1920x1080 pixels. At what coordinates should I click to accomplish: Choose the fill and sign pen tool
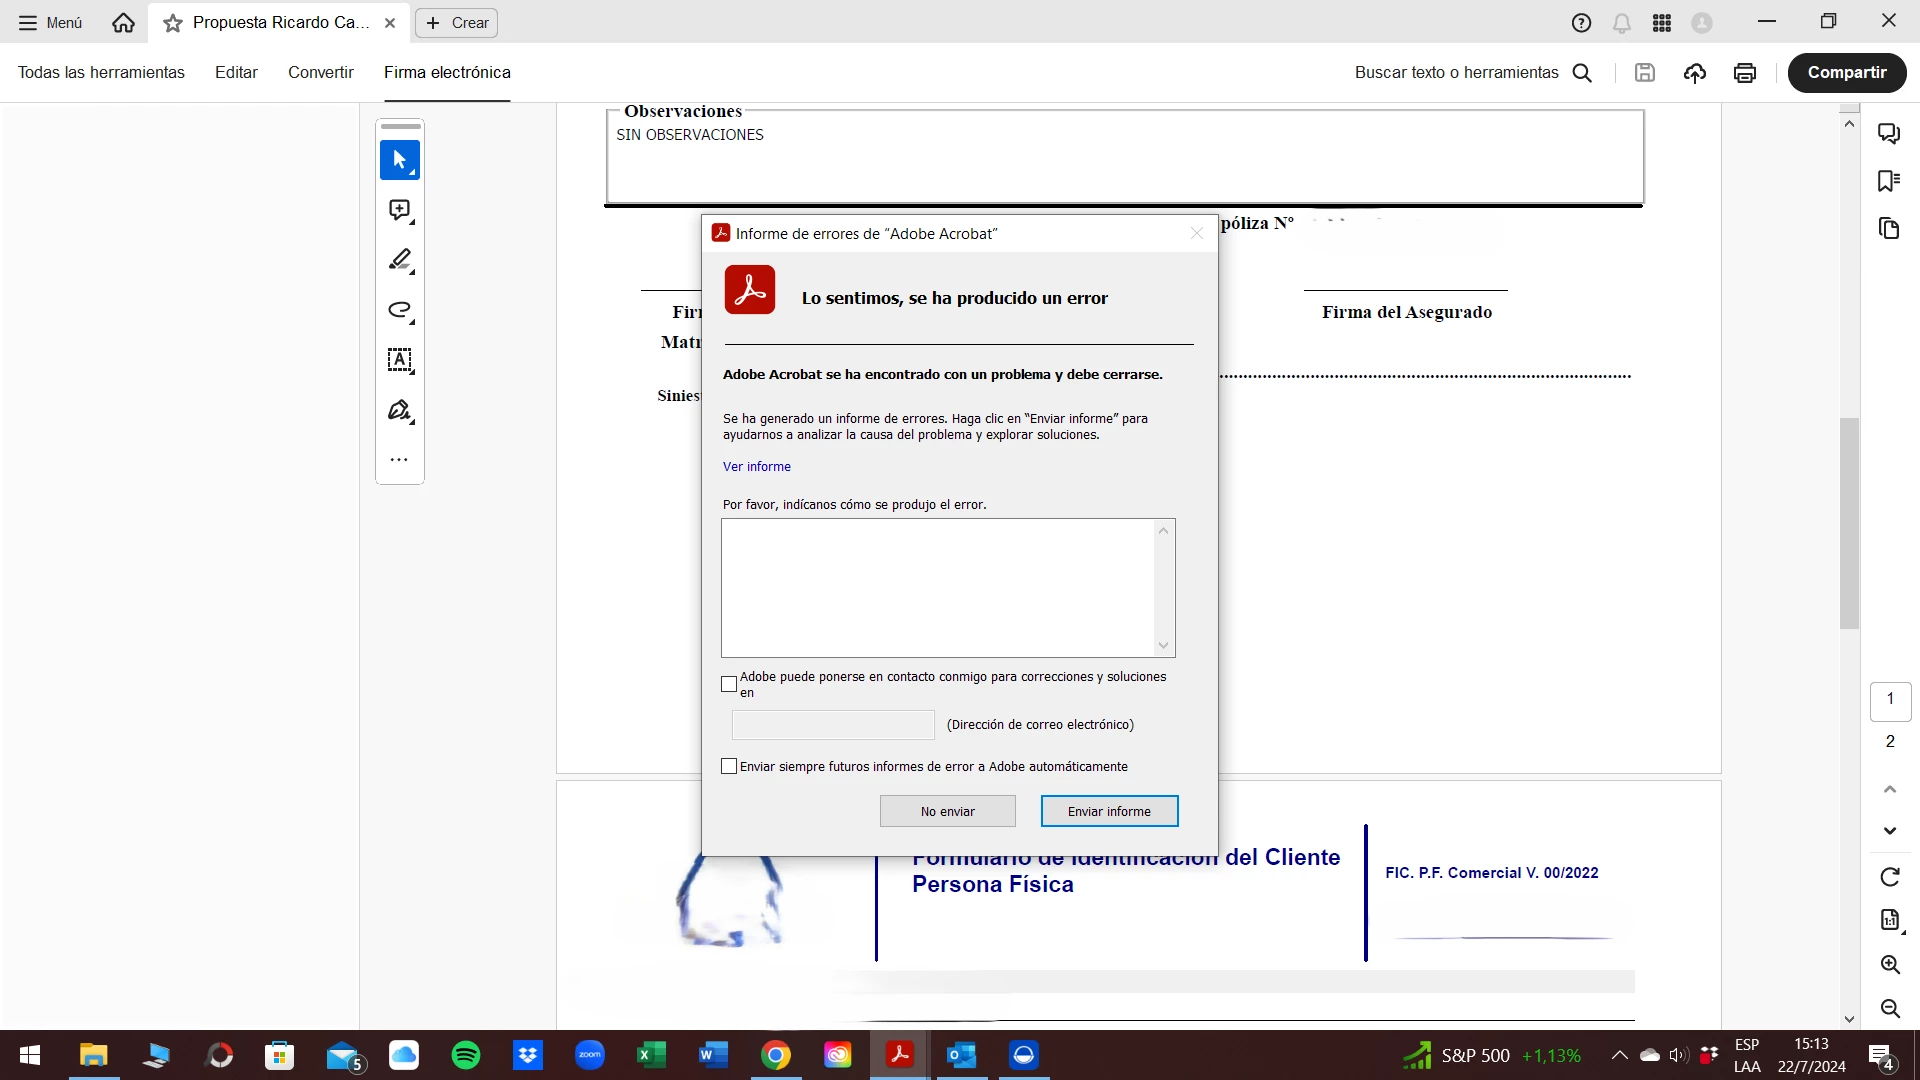tap(399, 410)
